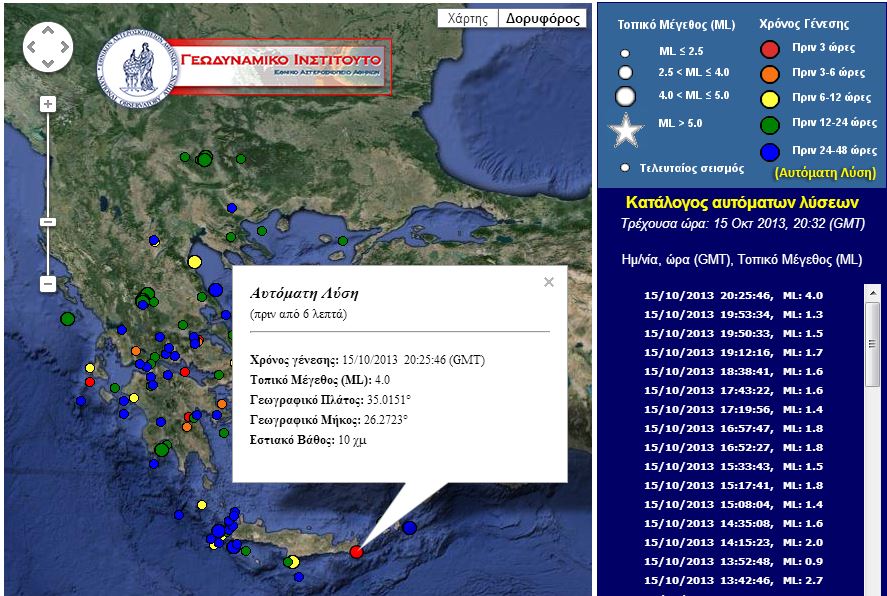Image resolution: width=887 pixels, height=596 pixels.
Task: Click the blue marker east of Crete
Action: (409, 527)
